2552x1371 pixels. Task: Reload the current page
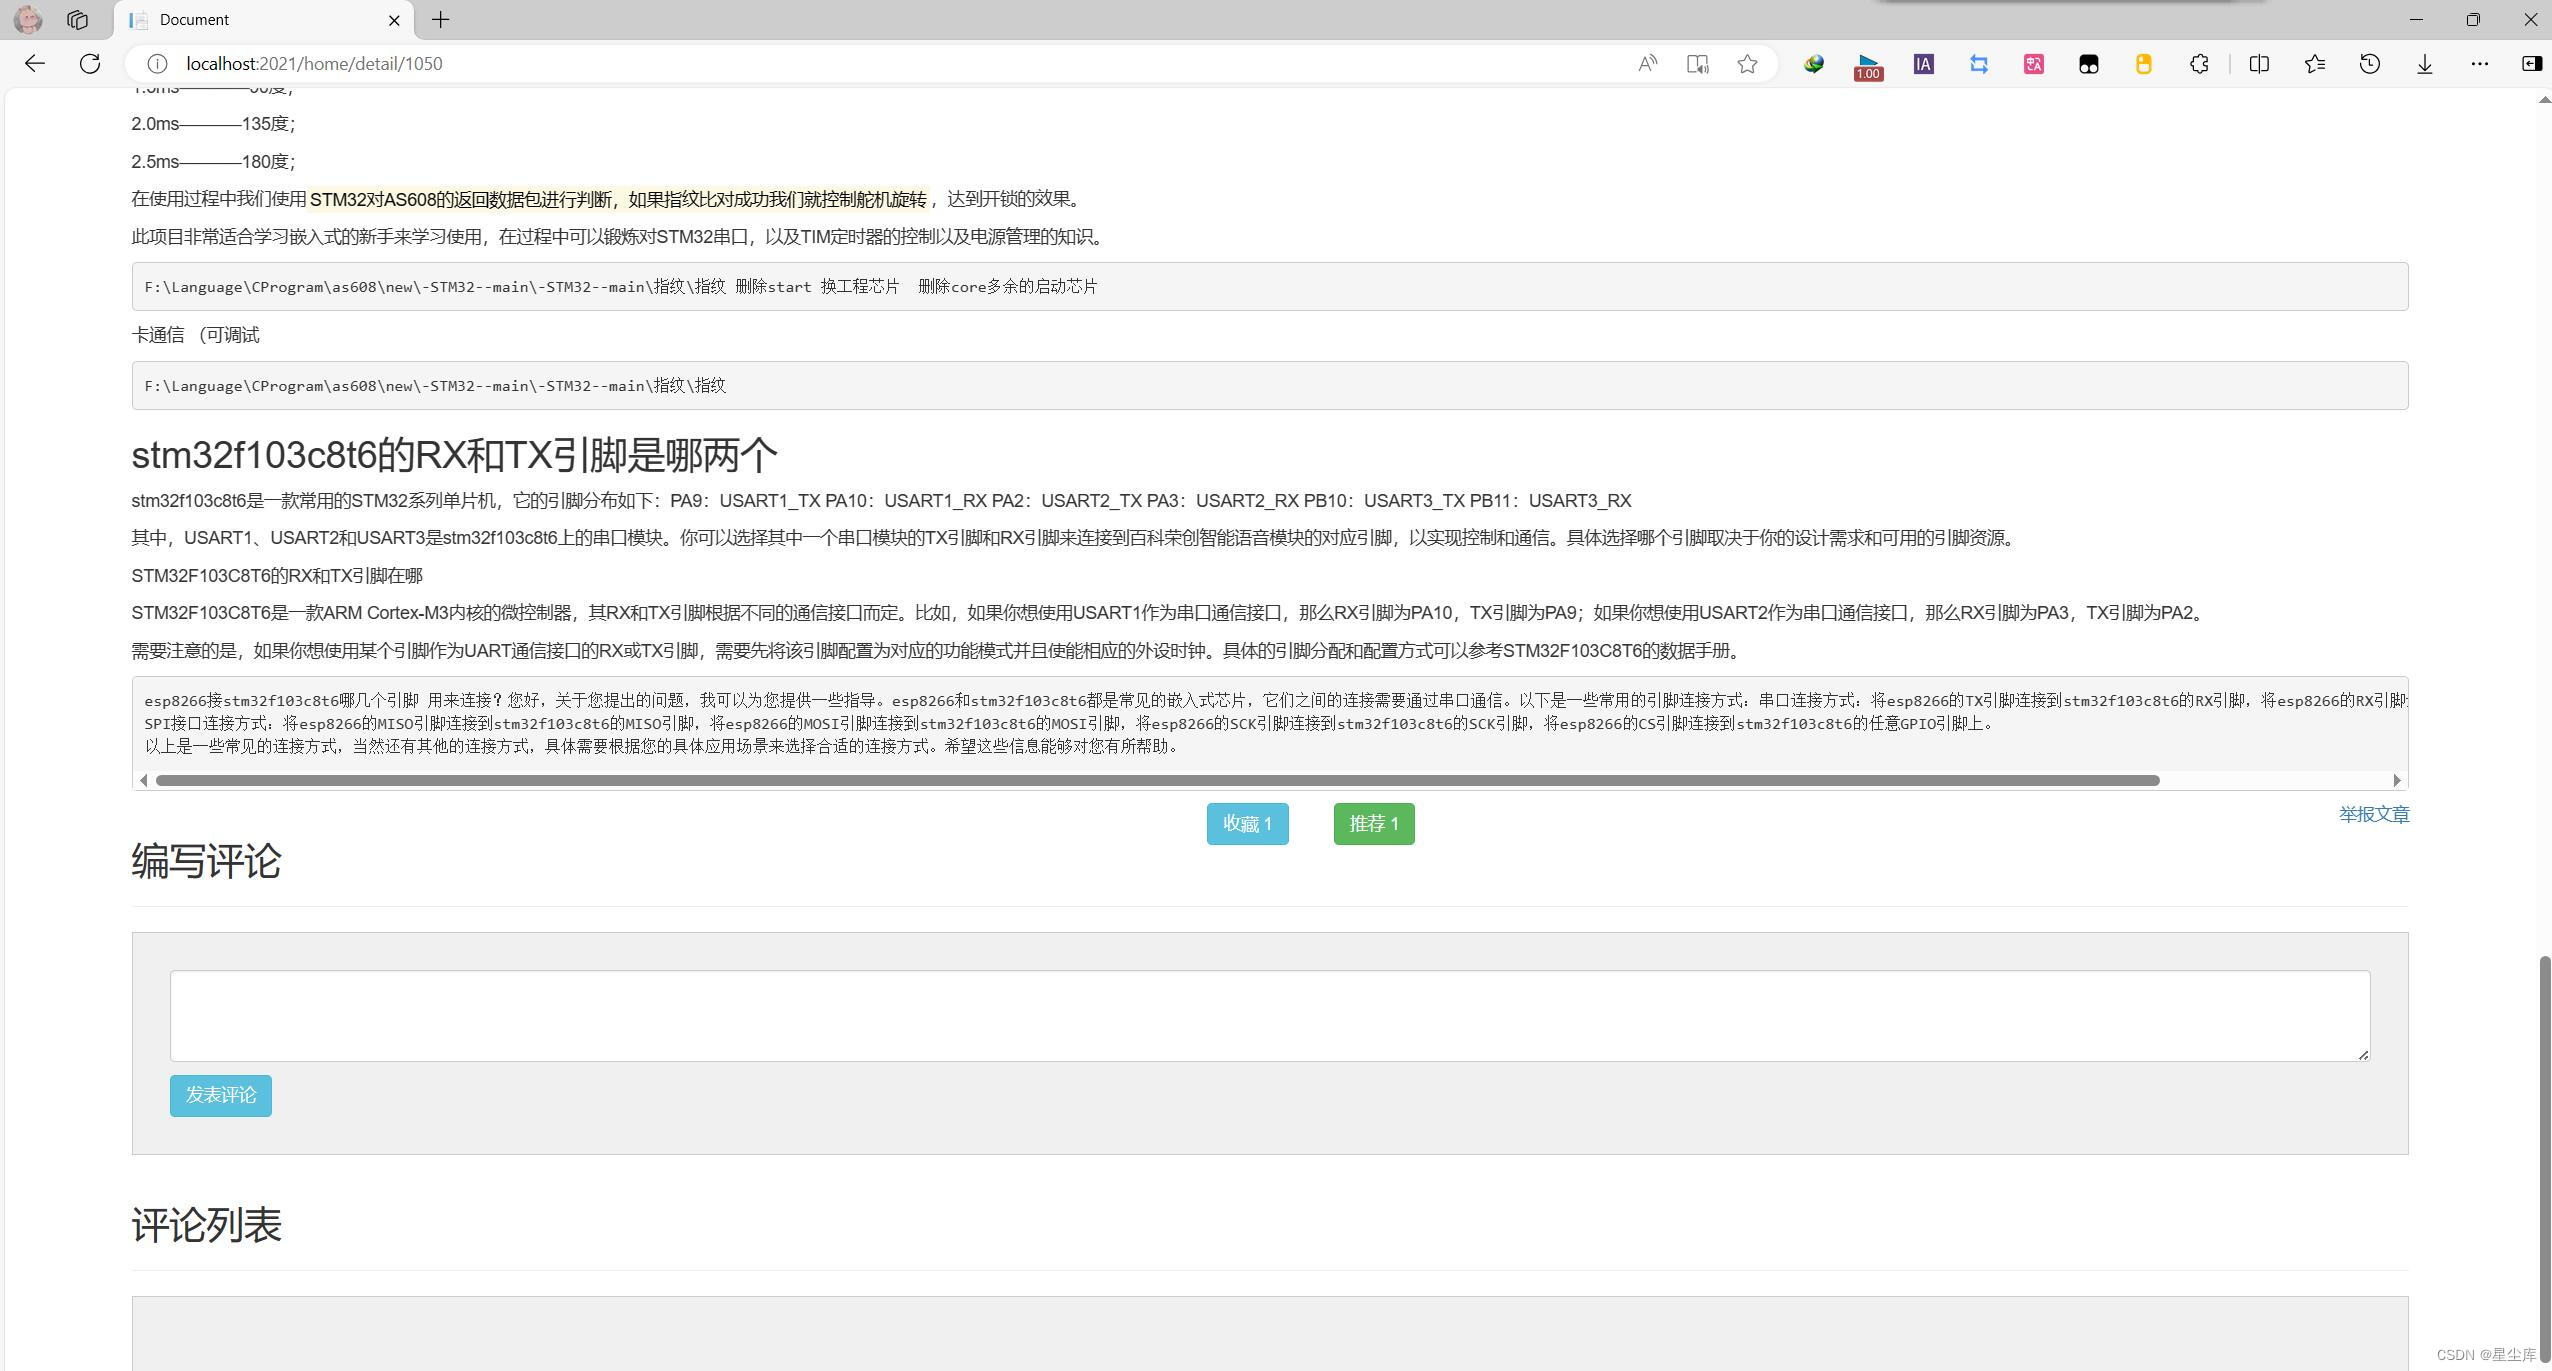(90, 64)
